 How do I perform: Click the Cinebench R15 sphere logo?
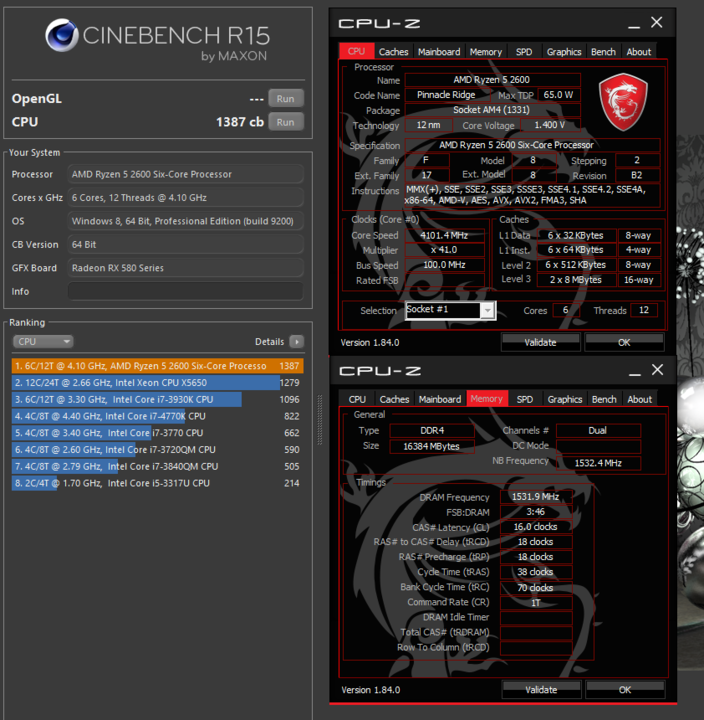click(x=62, y=35)
